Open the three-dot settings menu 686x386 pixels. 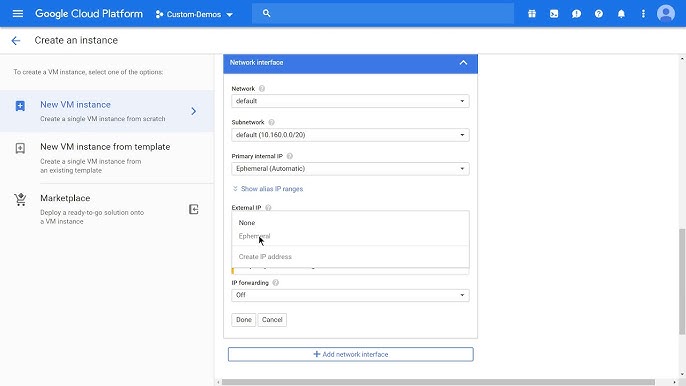(x=643, y=14)
